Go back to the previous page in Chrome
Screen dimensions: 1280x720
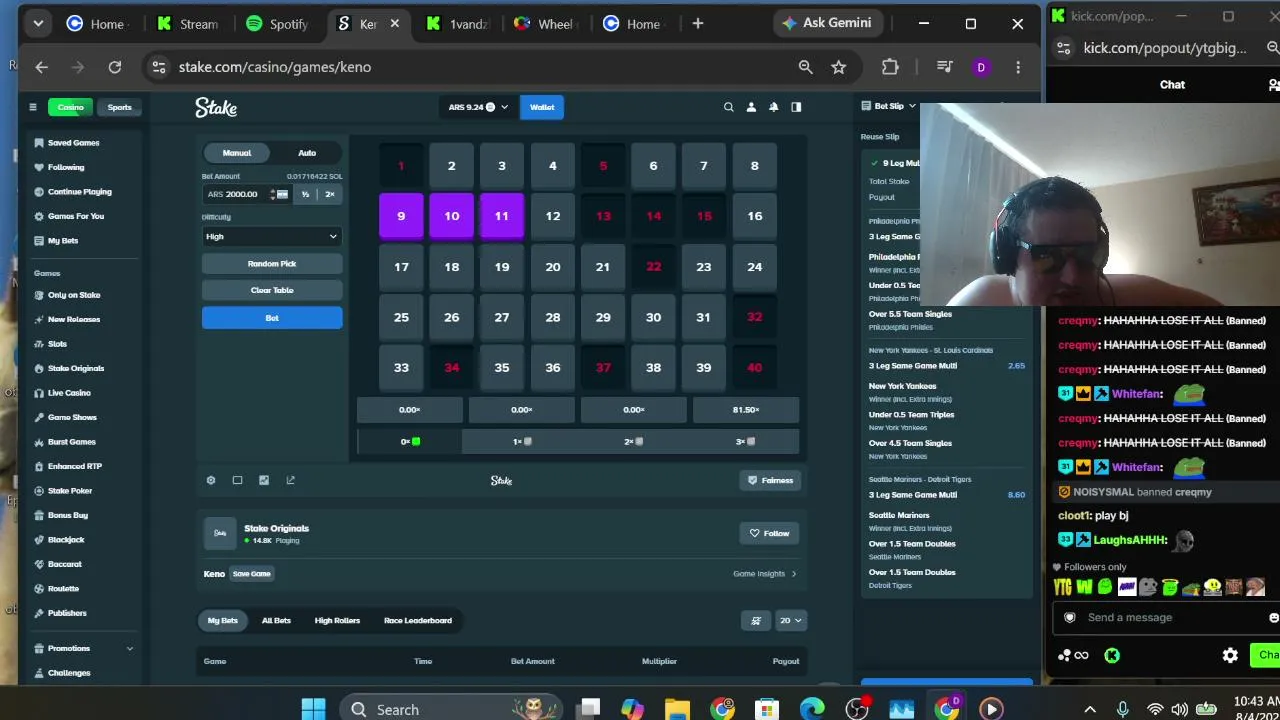tap(42, 67)
